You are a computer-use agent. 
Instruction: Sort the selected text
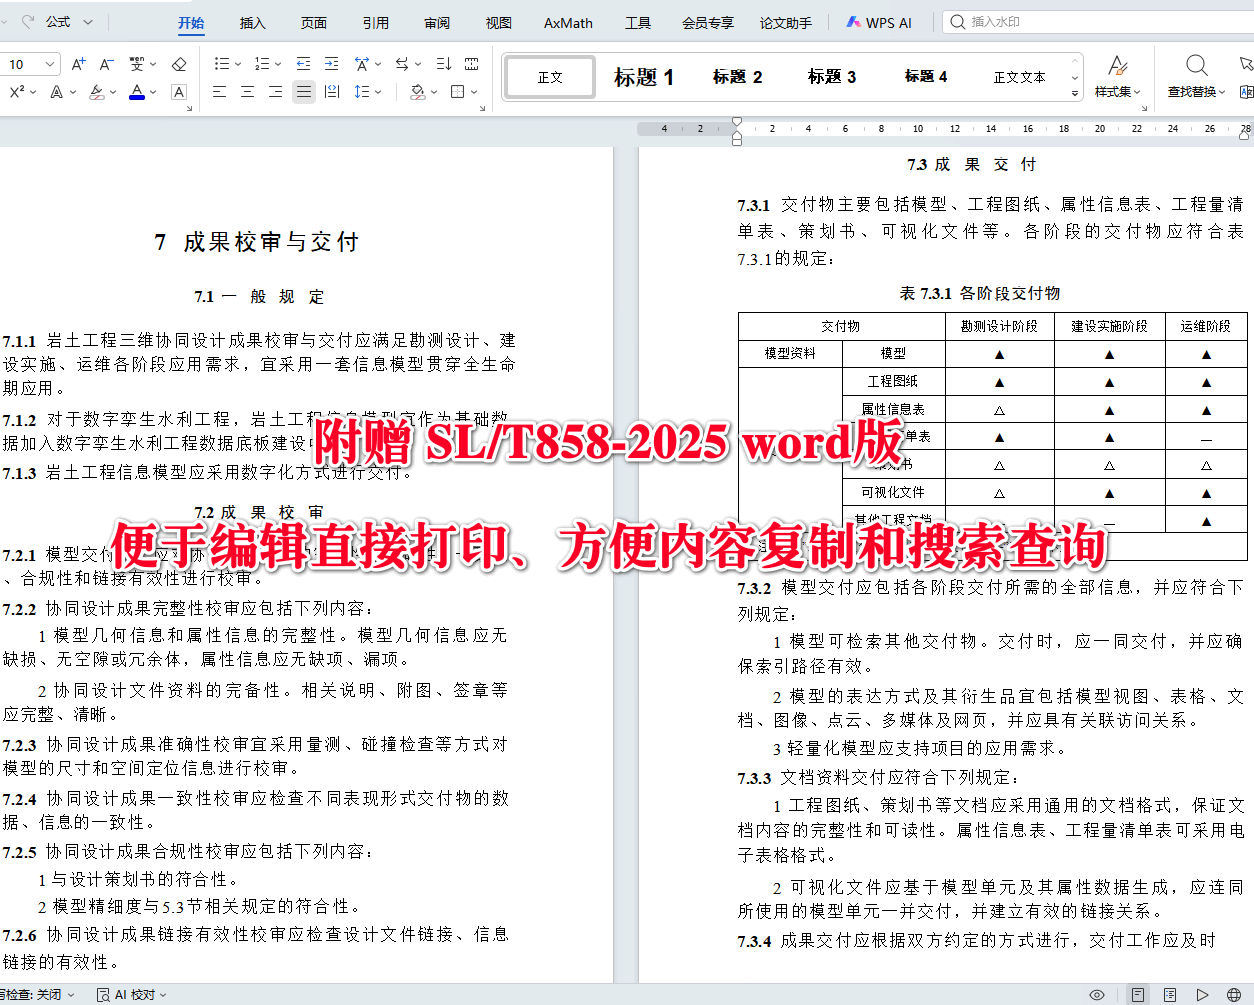click(x=444, y=64)
